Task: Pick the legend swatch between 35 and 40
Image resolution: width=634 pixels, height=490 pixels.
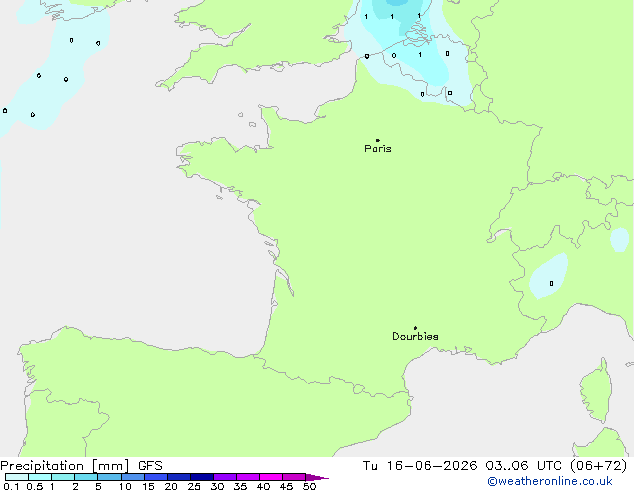Action: tap(248, 477)
